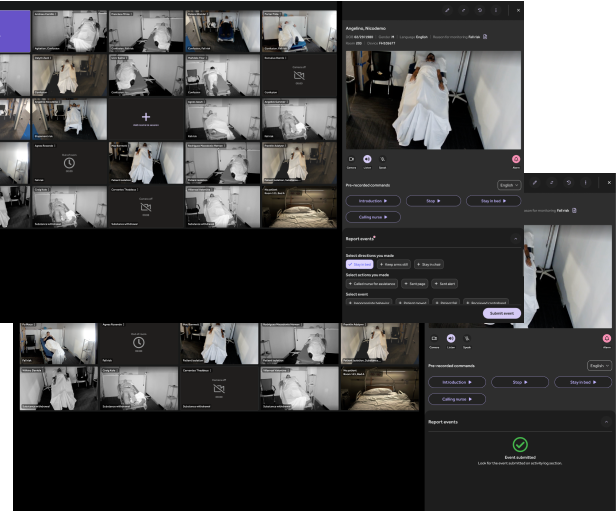616x511 pixels.
Task: Toggle the Speak microphone icon in Angelino Nicodemo's panel
Action: tap(382, 159)
